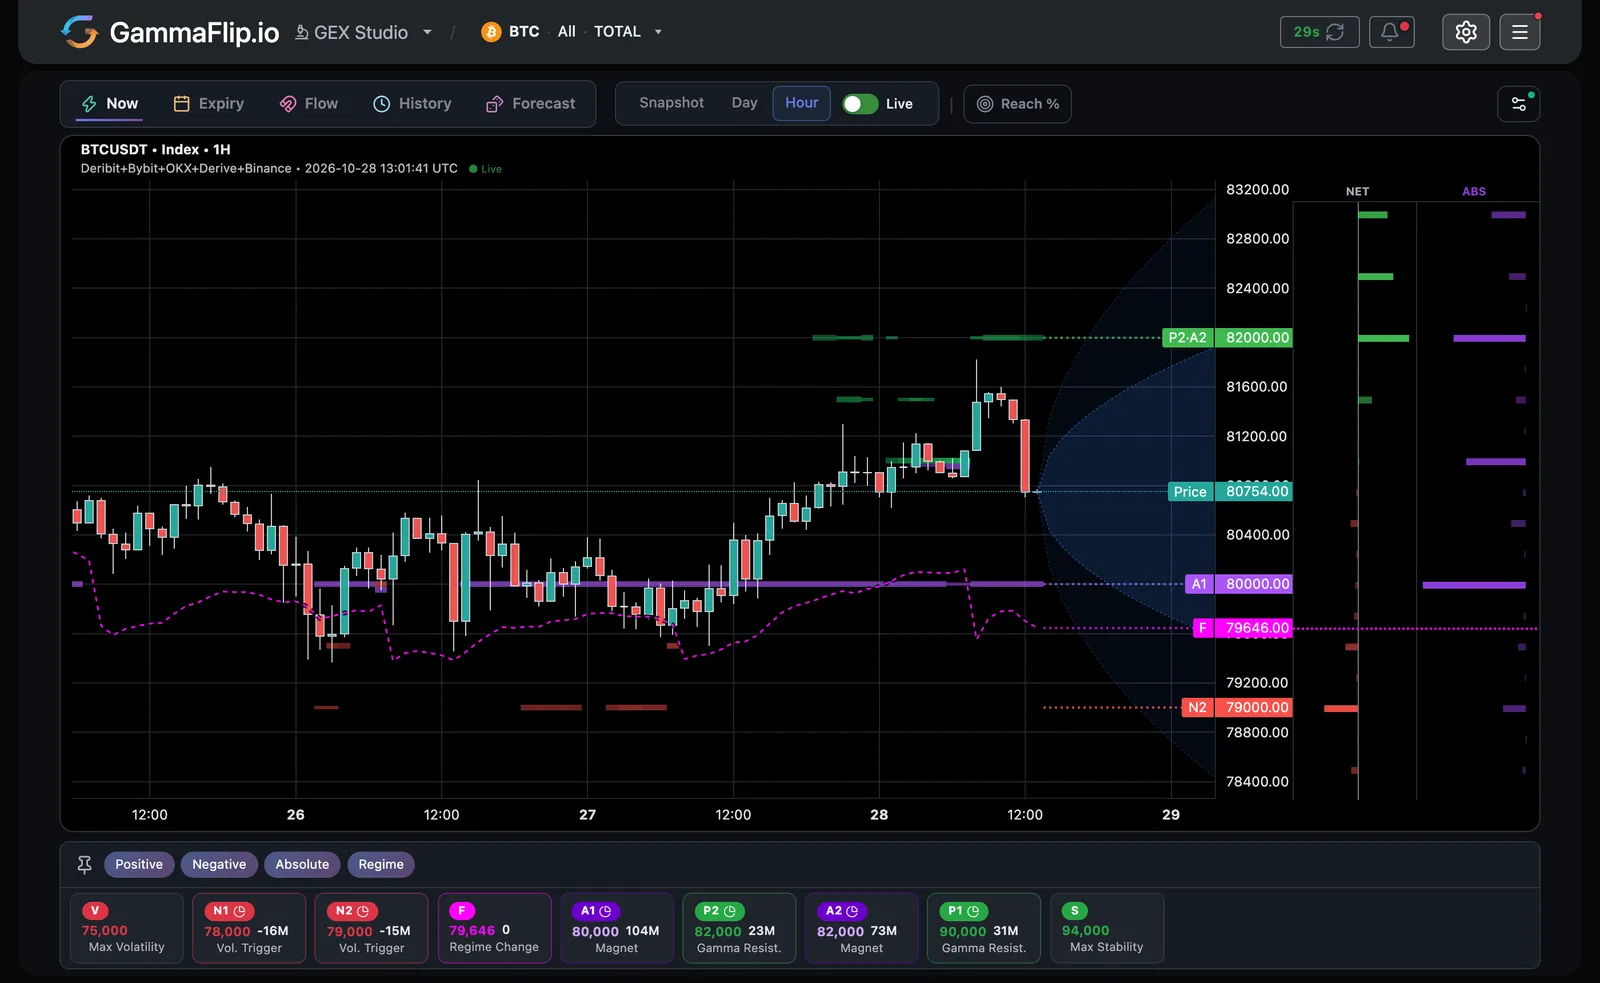Click the Price 80754.00 axis label
Image resolution: width=1600 pixels, height=983 pixels.
pyautogui.click(x=1230, y=491)
